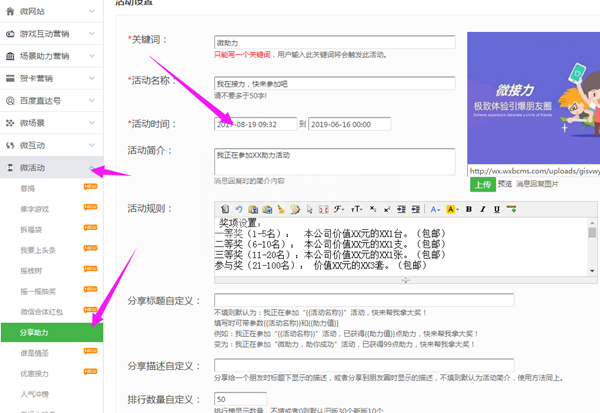This screenshot has height=413, width=600.
Task: Click the 微接力 banner image thumbnail
Action: point(534,98)
